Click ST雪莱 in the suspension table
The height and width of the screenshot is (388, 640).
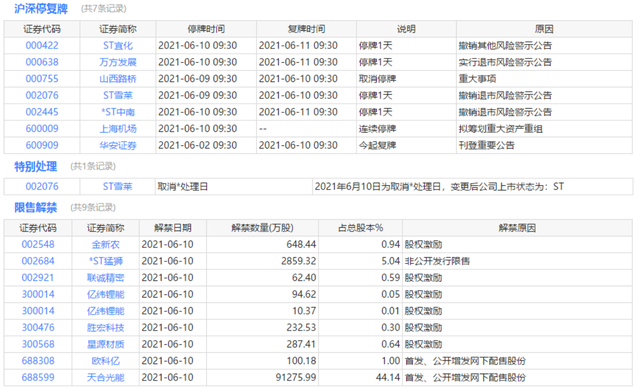point(118,95)
